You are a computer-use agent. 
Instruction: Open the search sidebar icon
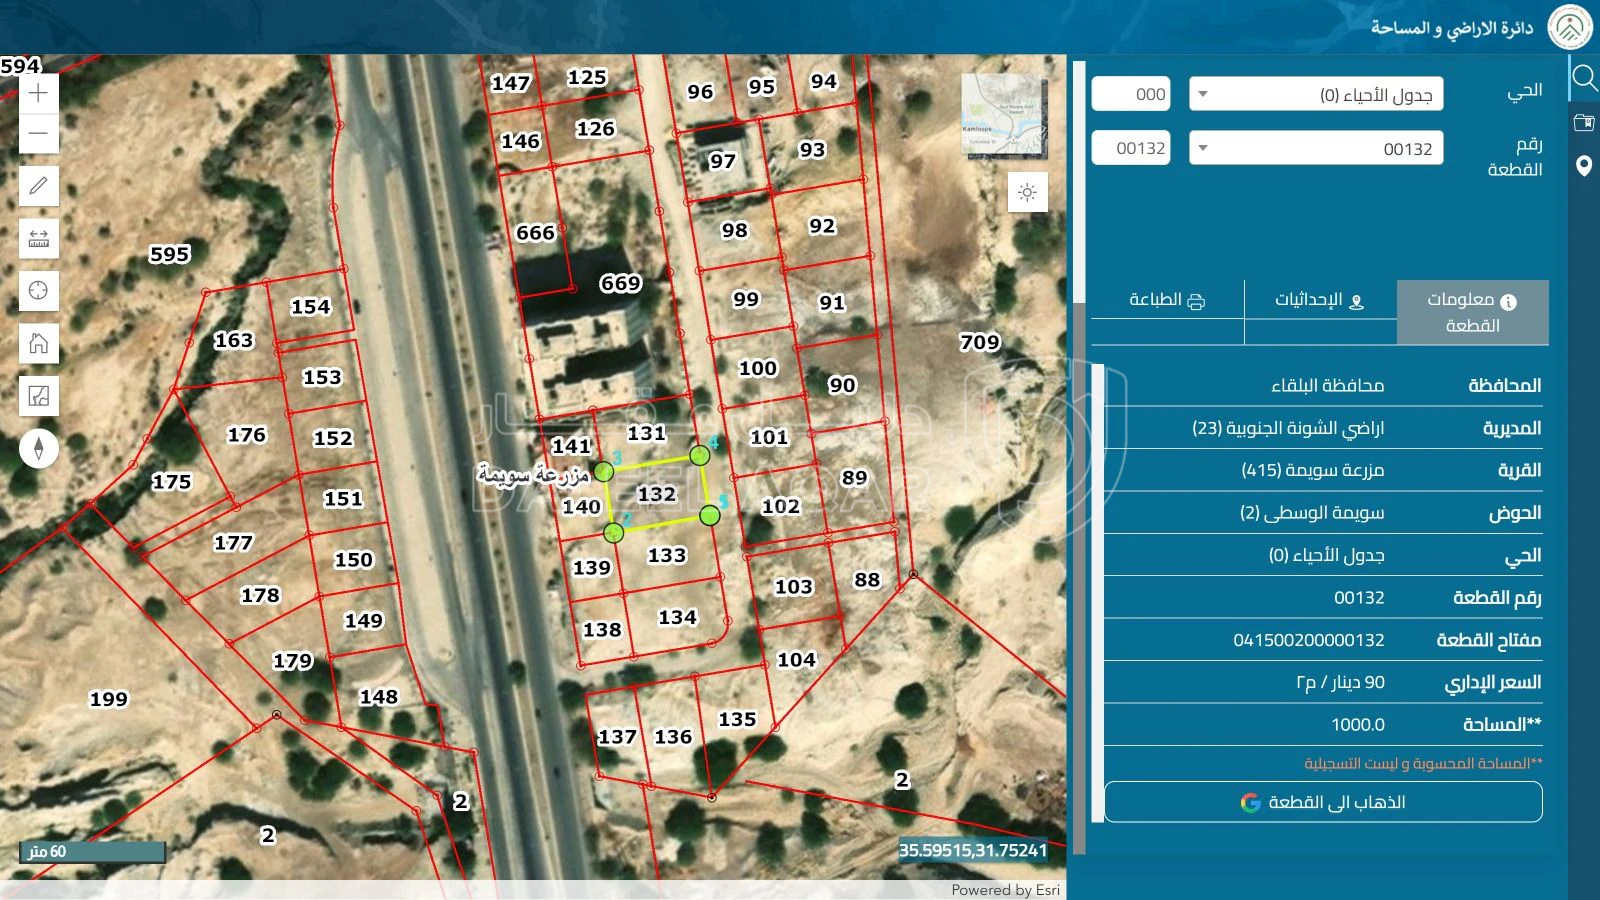(x=1584, y=78)
